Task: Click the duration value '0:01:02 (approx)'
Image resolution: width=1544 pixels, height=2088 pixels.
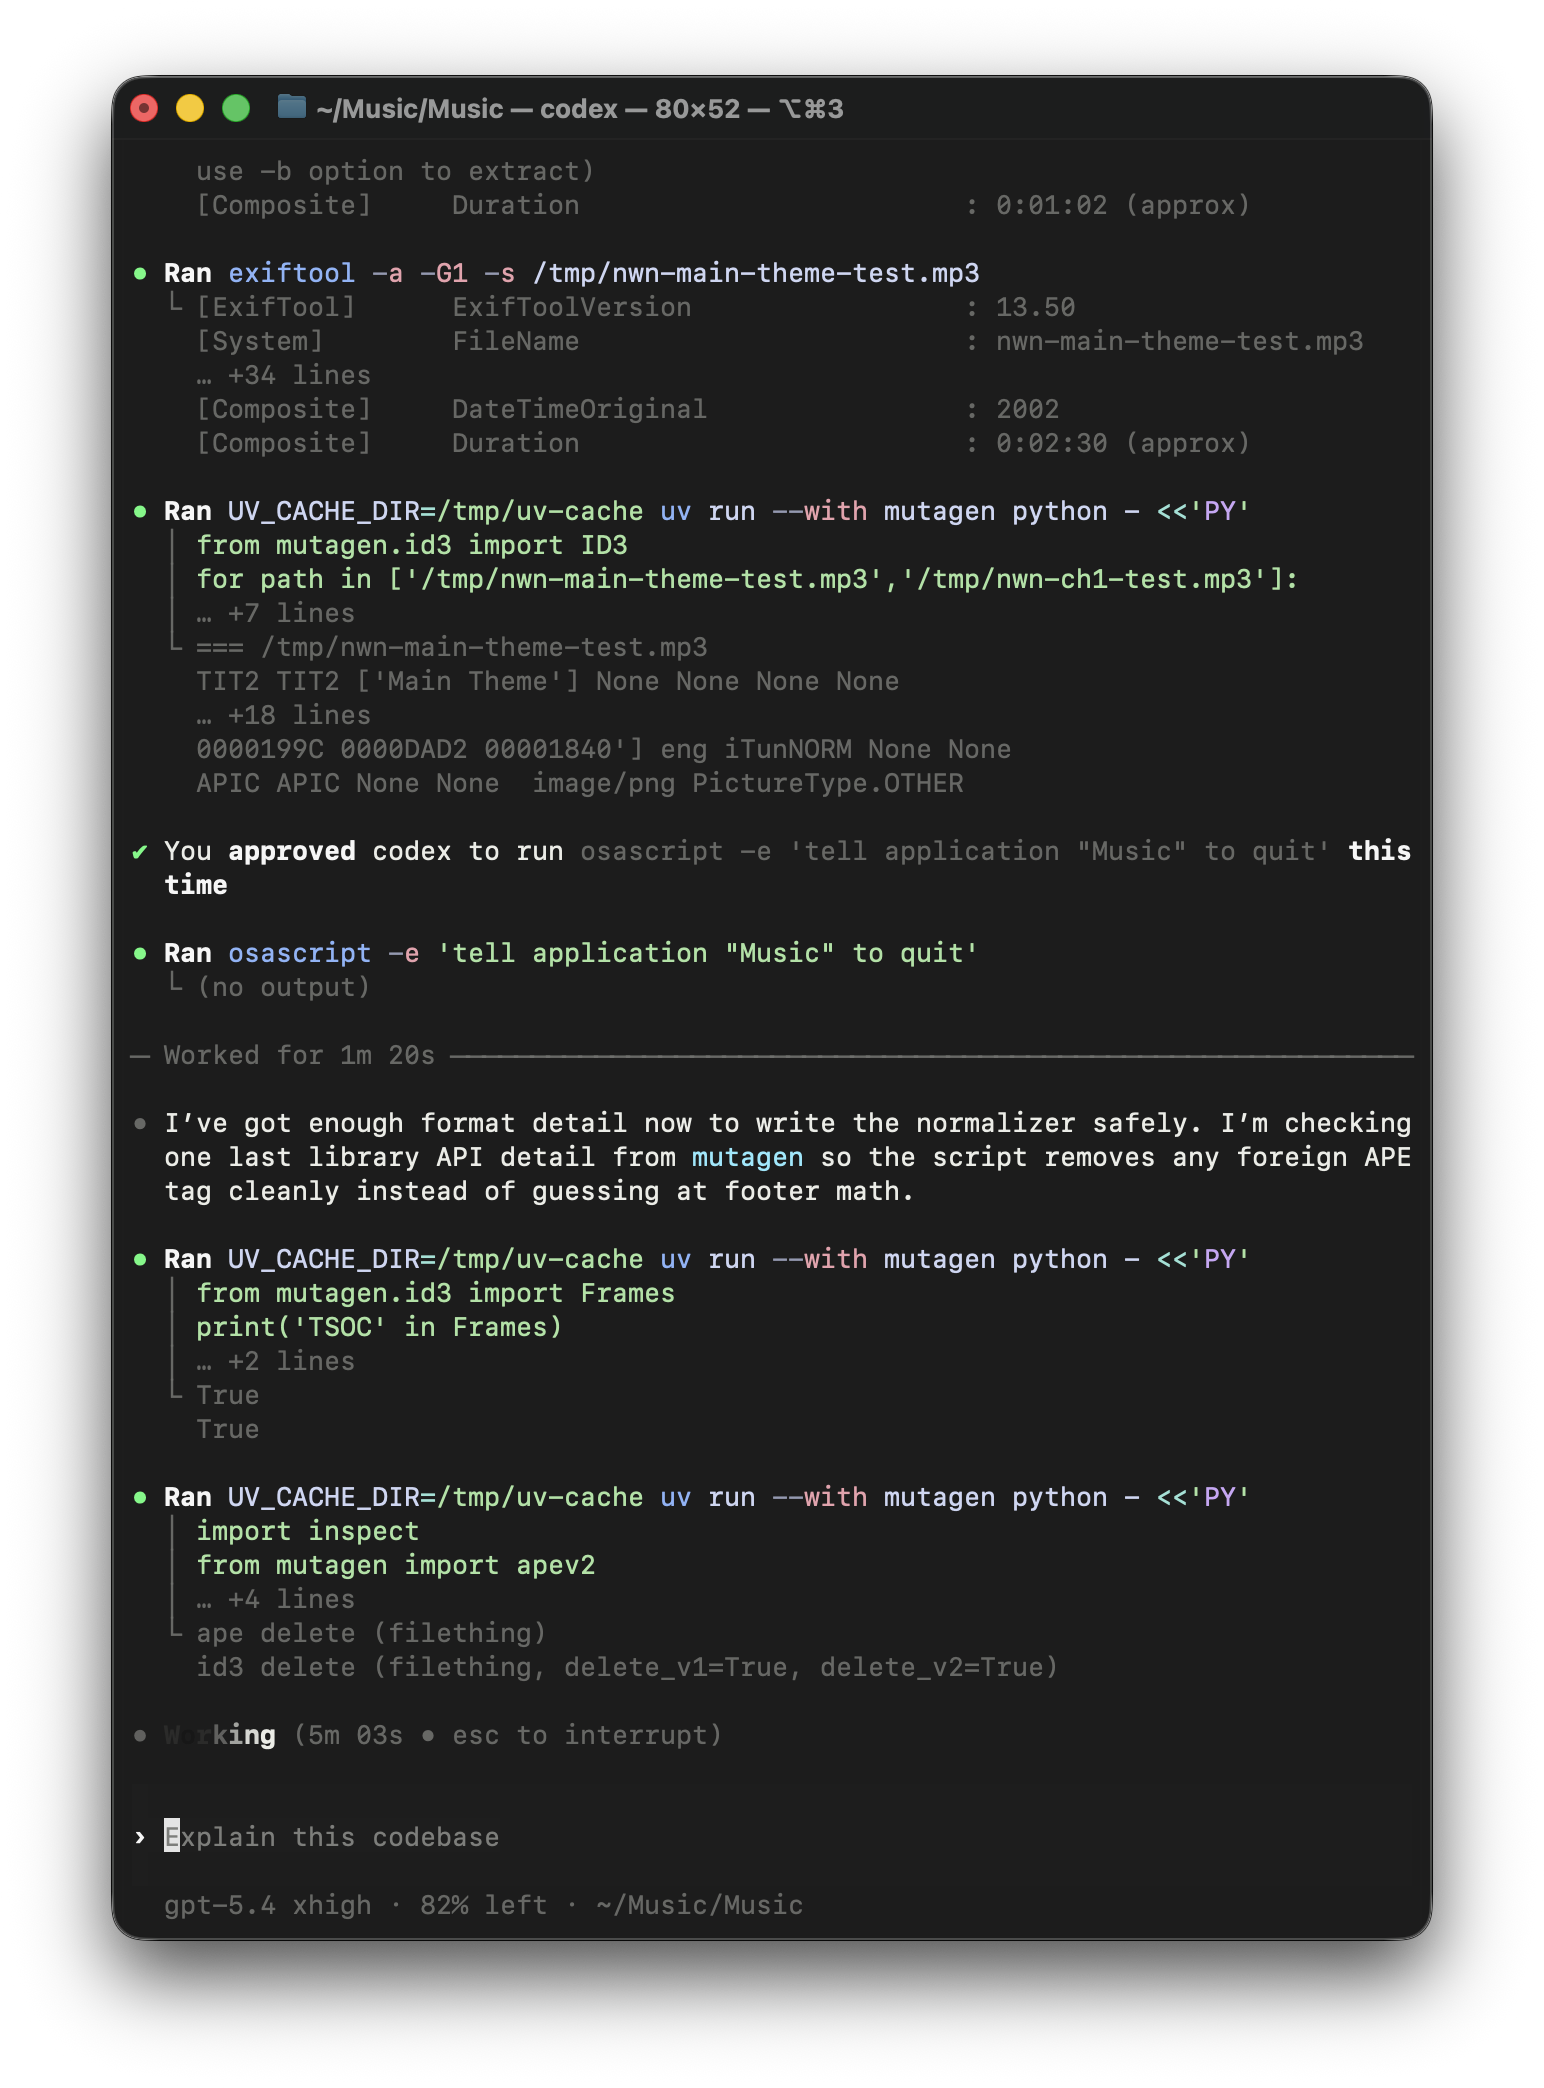Action: pos(1124,206)
